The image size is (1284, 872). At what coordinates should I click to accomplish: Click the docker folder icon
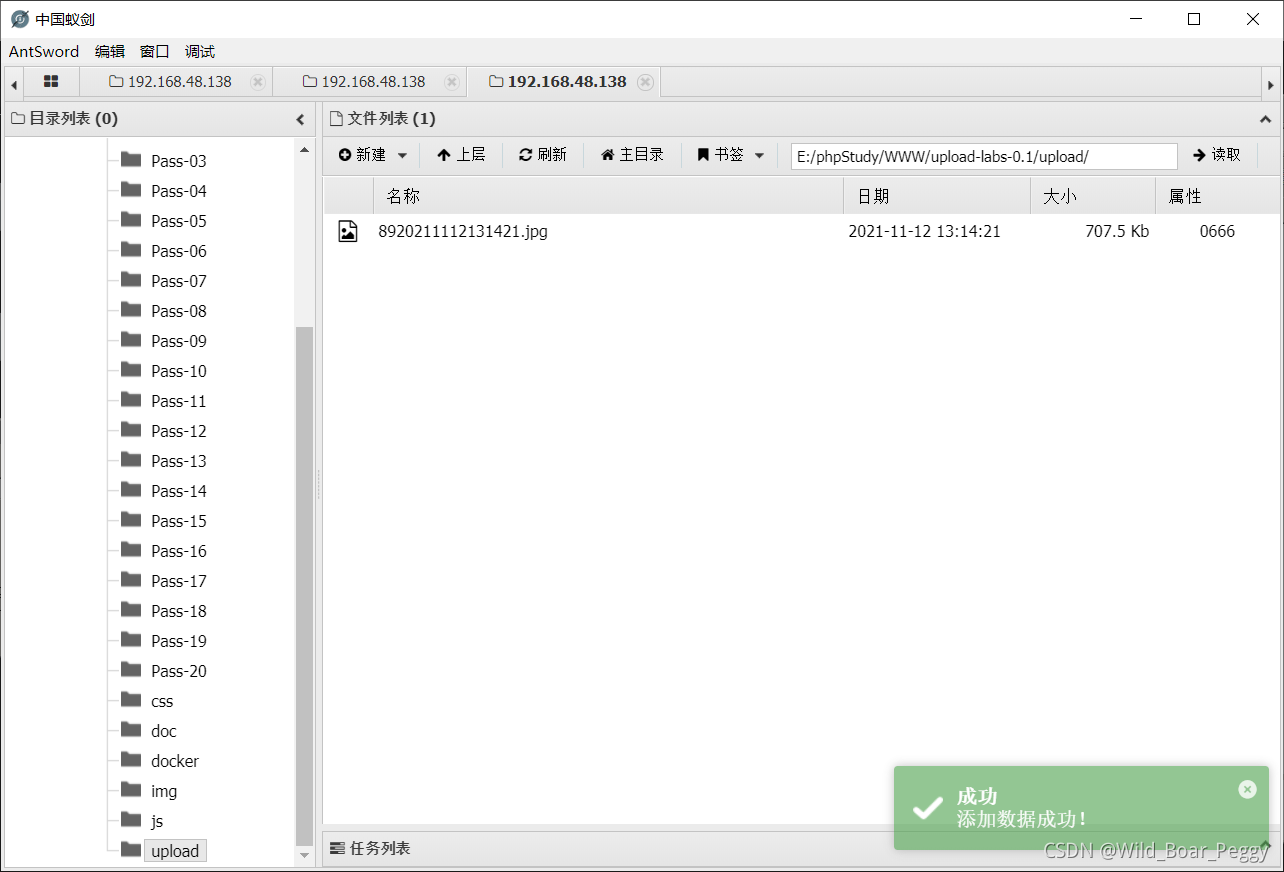pyautogui.click(x=131, y=759)
